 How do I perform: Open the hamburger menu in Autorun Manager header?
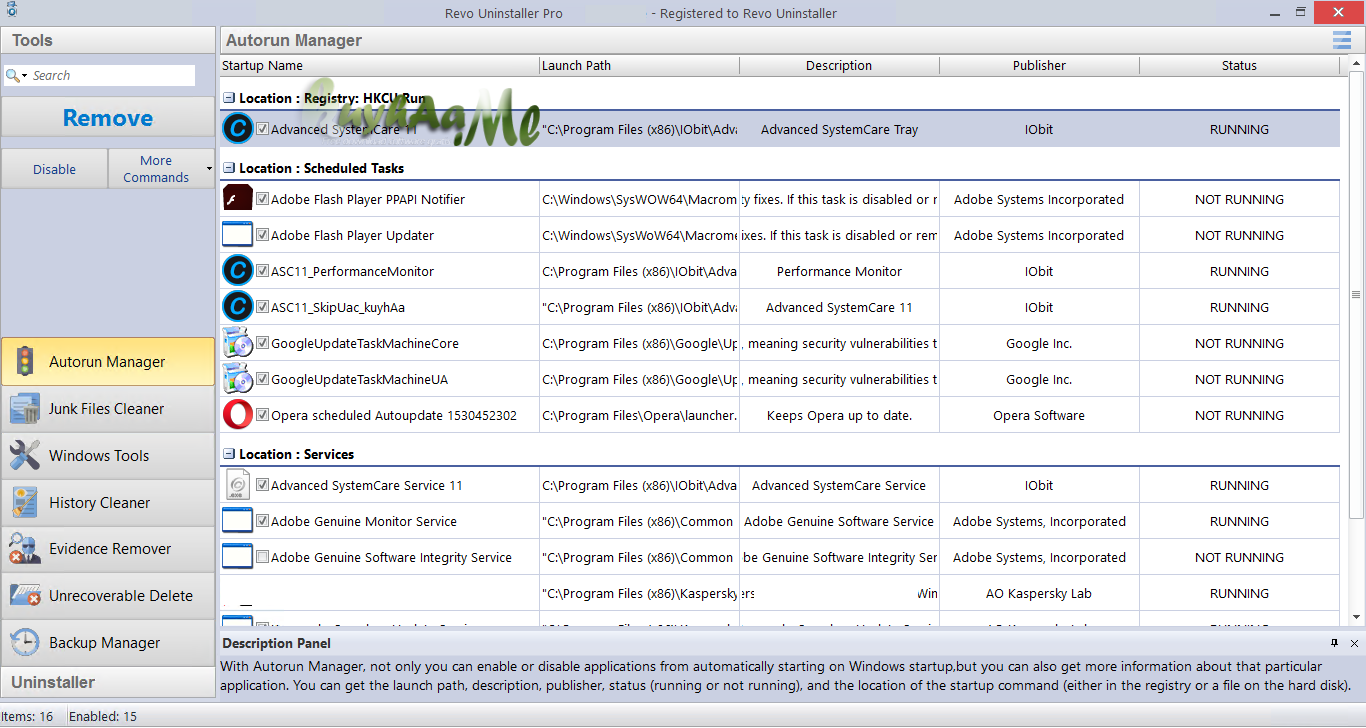[x=1341, y=40]
